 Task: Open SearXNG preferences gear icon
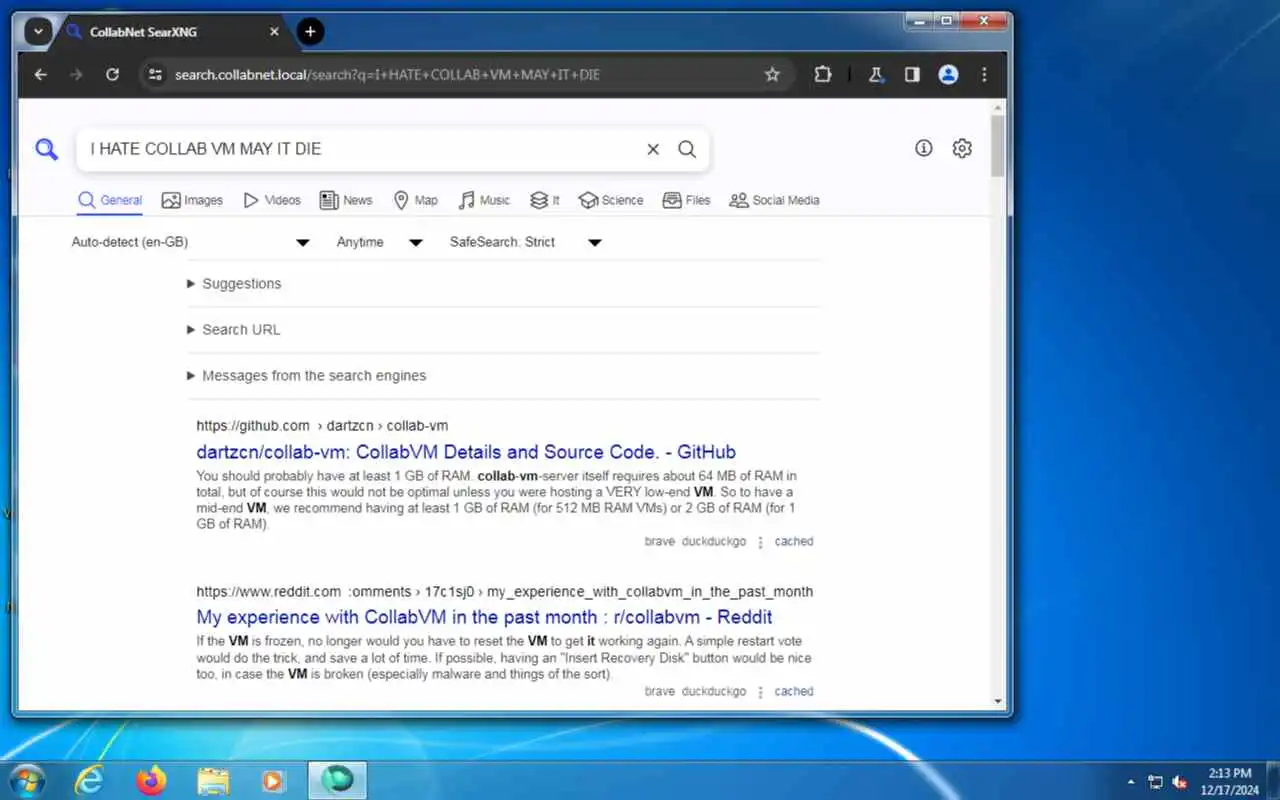pyautogui.click(x=962, y=148)
